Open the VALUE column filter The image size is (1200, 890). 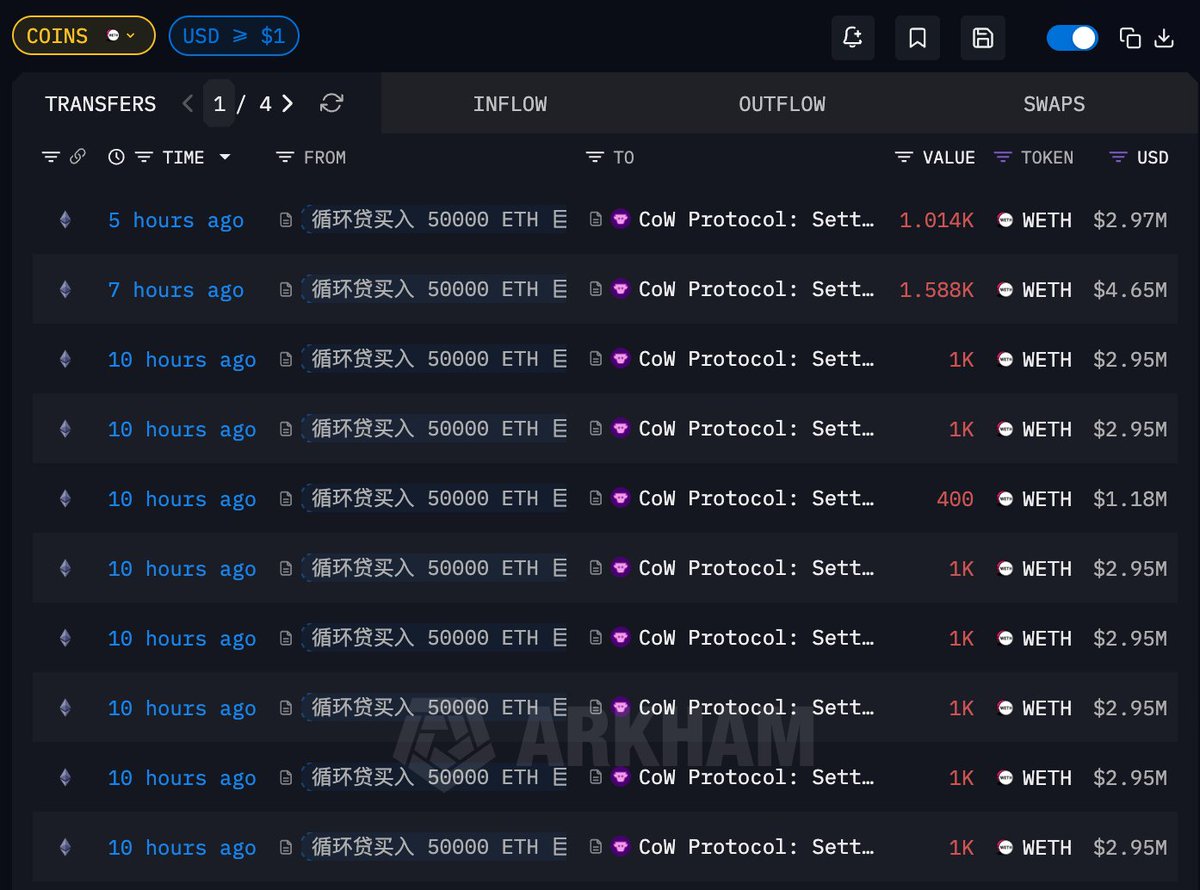tap(904, 157)
